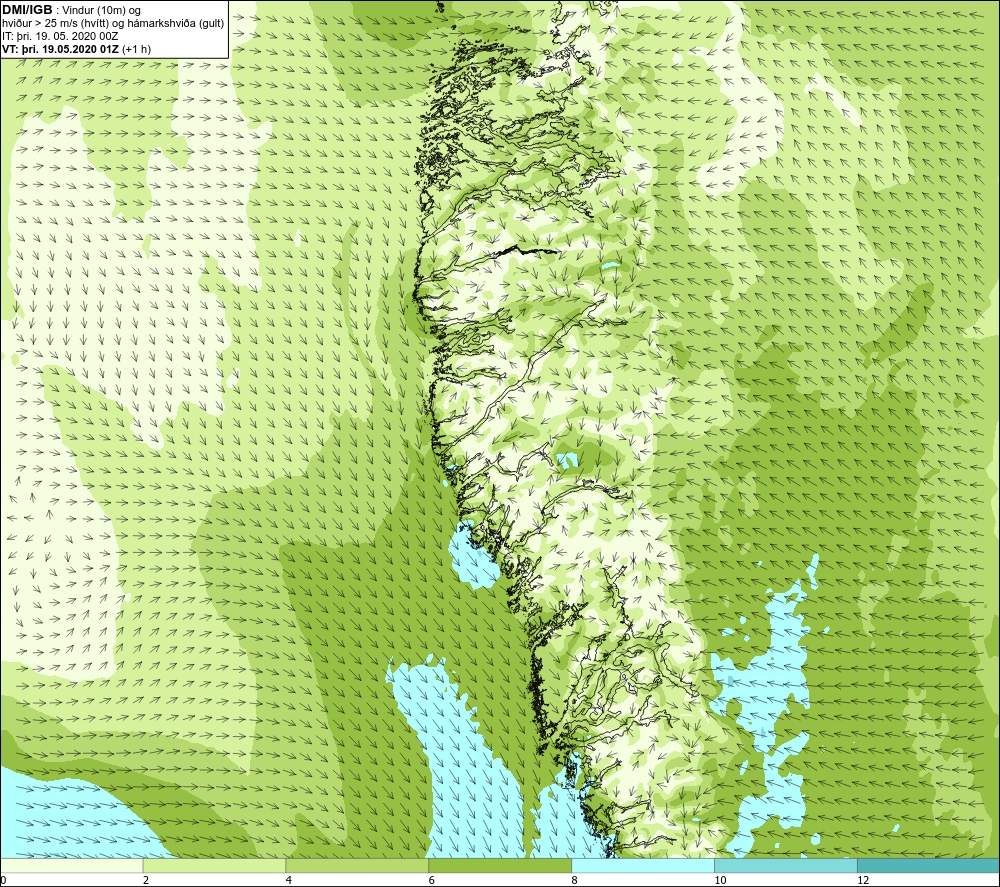
Task: Click the 'VT: þri. 19.05.2020 01Z' line
Action: coord(61,49)
